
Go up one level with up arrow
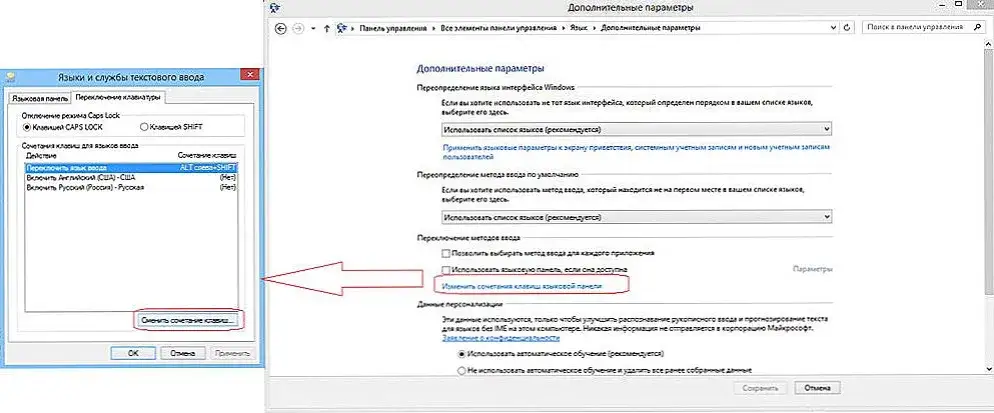pyautogui.click(x=326, y=29)
